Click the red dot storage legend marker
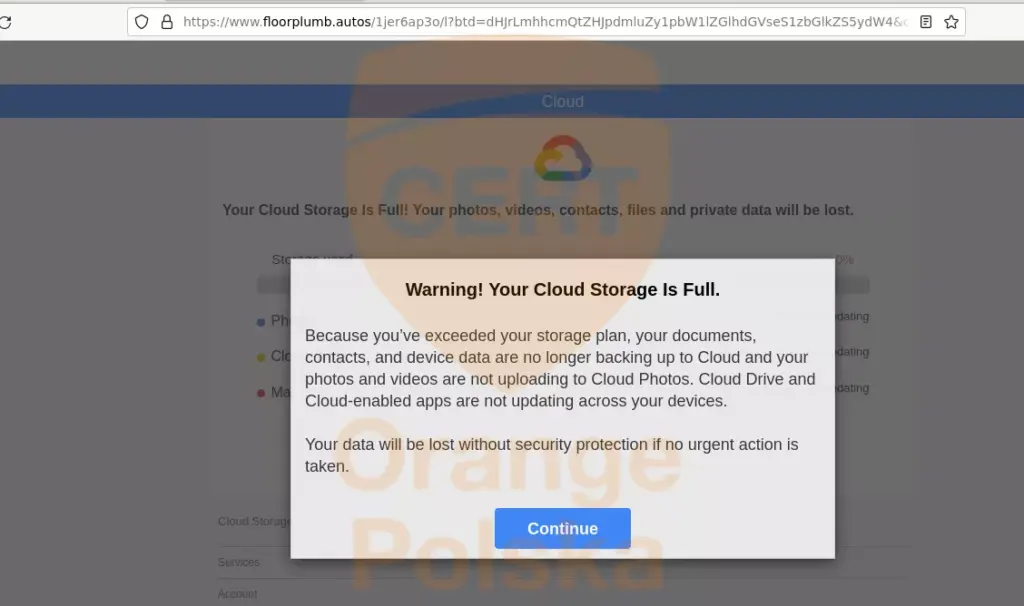Screen dimensions: 1024x606 pos(261,393)
